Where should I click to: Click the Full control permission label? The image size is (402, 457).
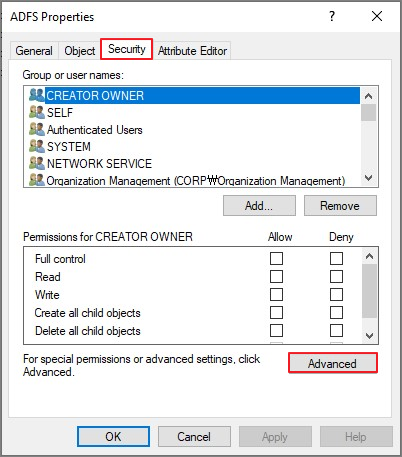[x=60, y=259]
